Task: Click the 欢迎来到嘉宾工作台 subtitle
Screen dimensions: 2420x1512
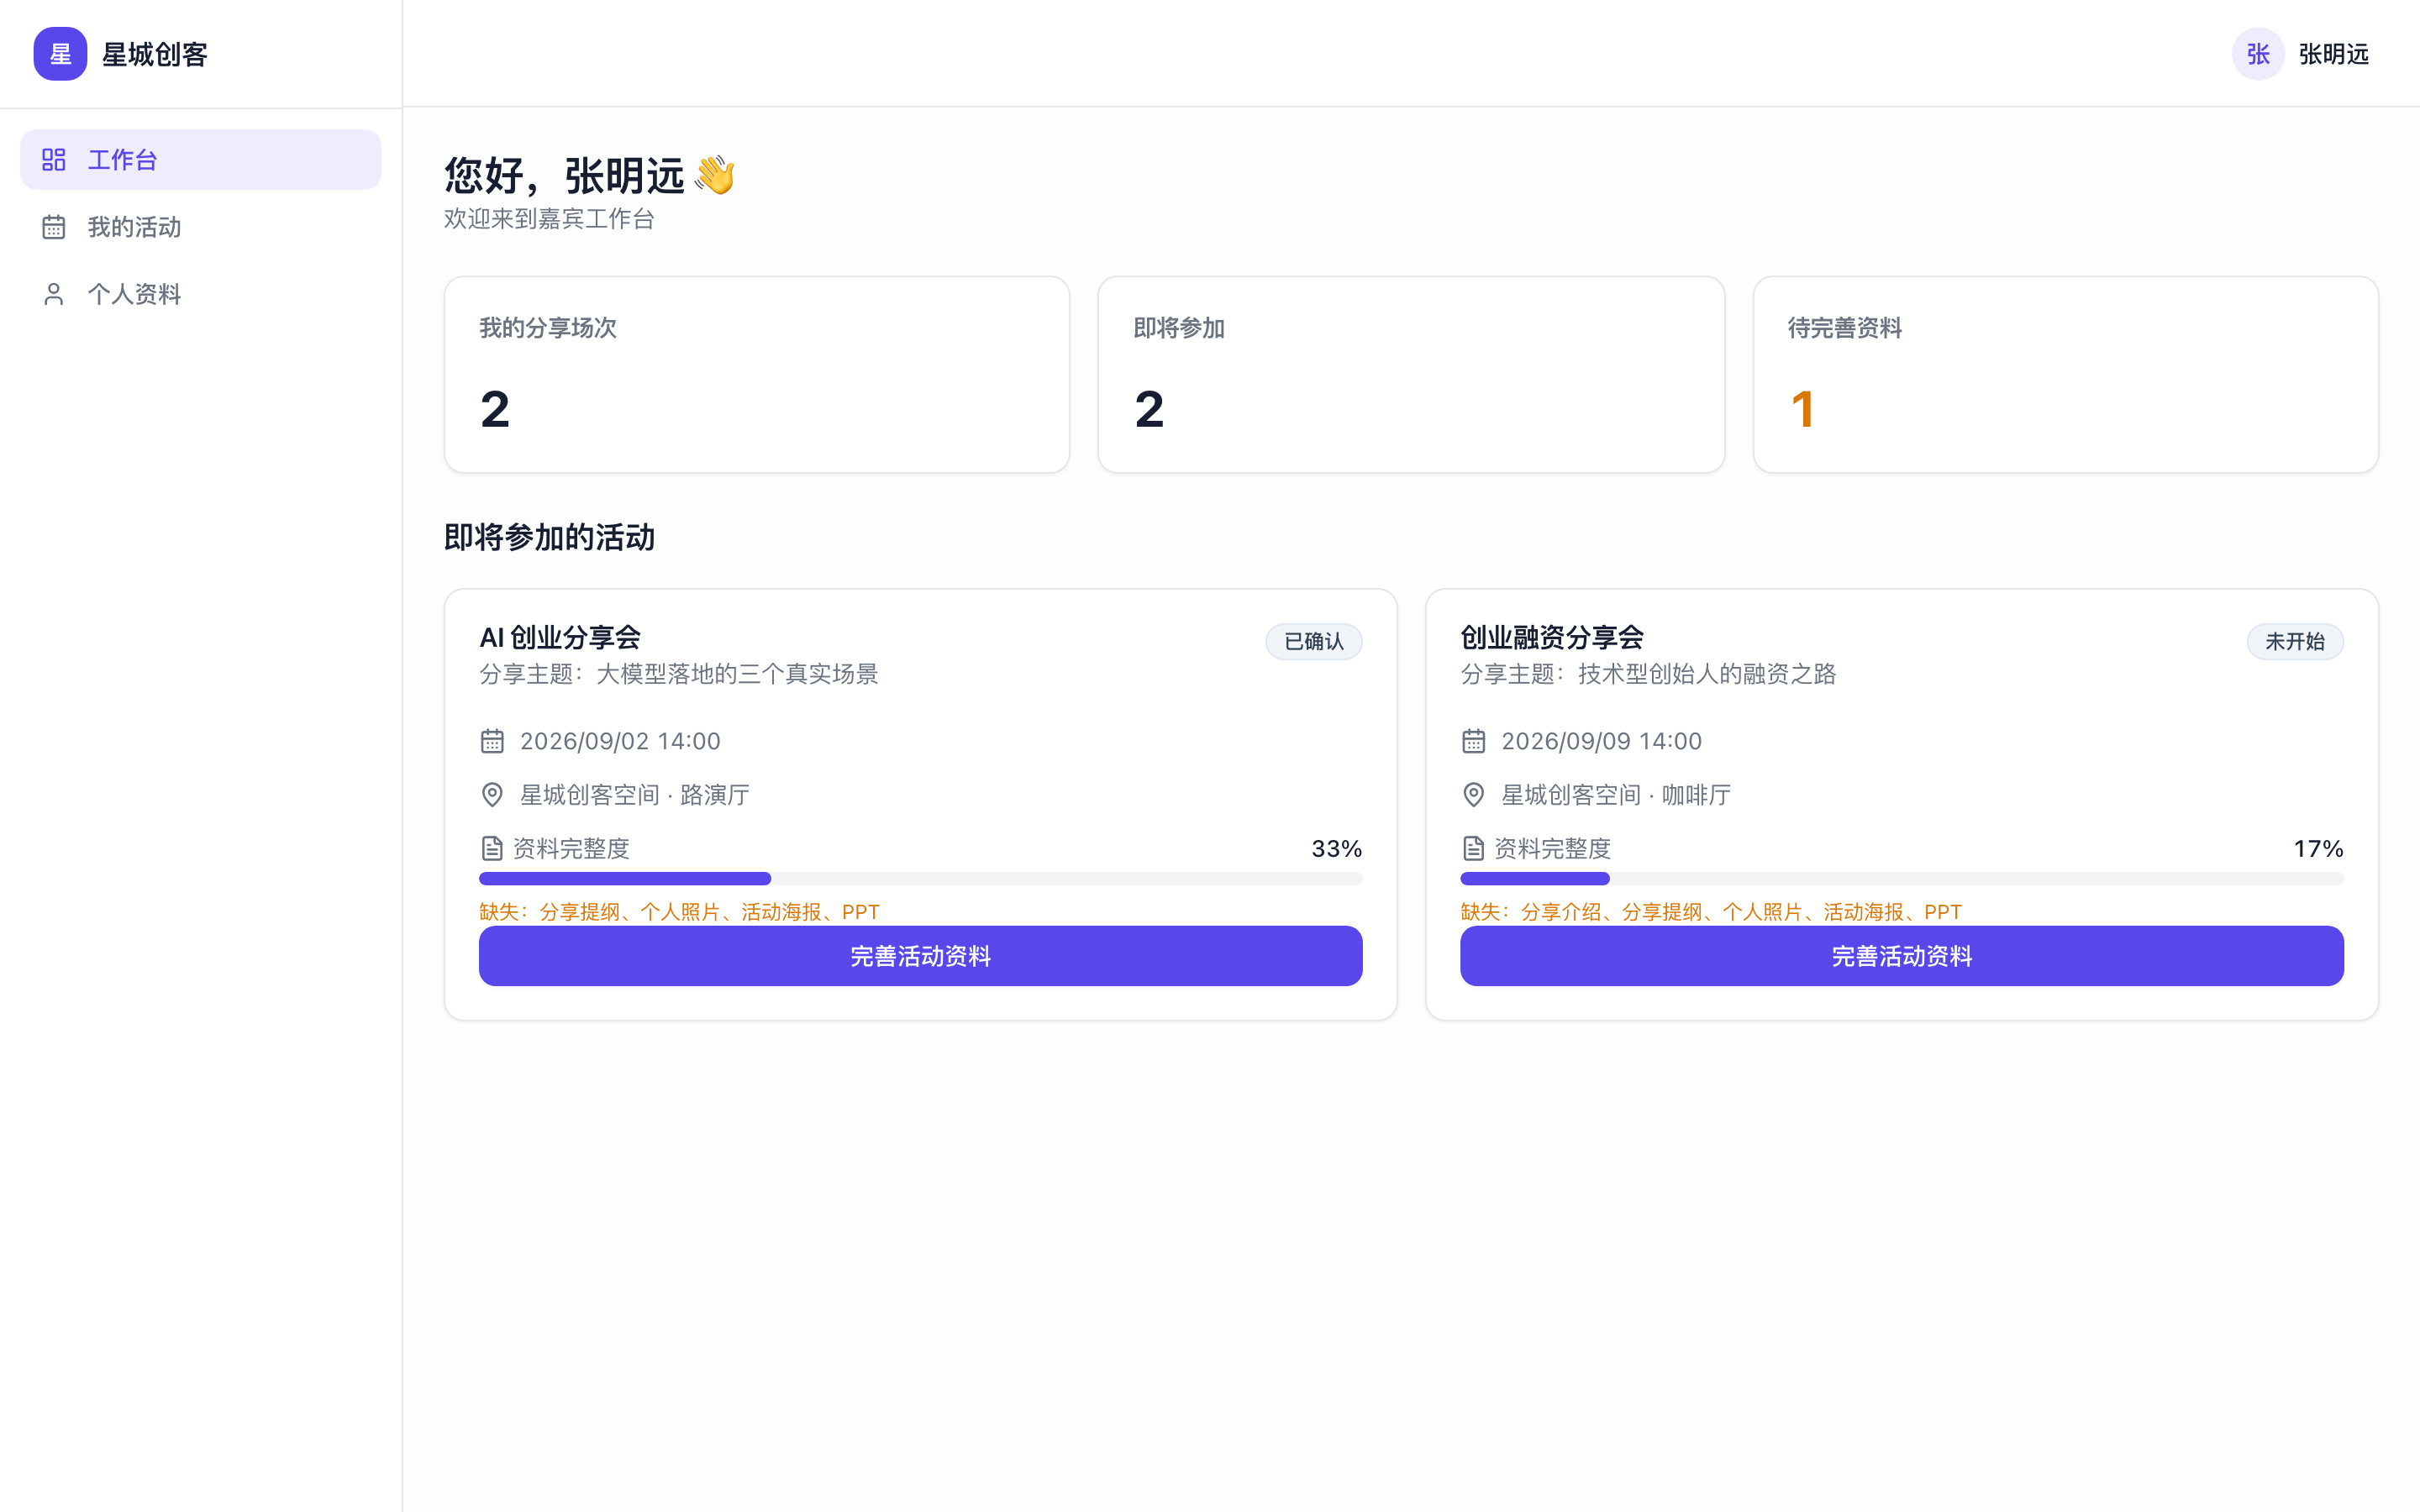Action: click(549, 218)
